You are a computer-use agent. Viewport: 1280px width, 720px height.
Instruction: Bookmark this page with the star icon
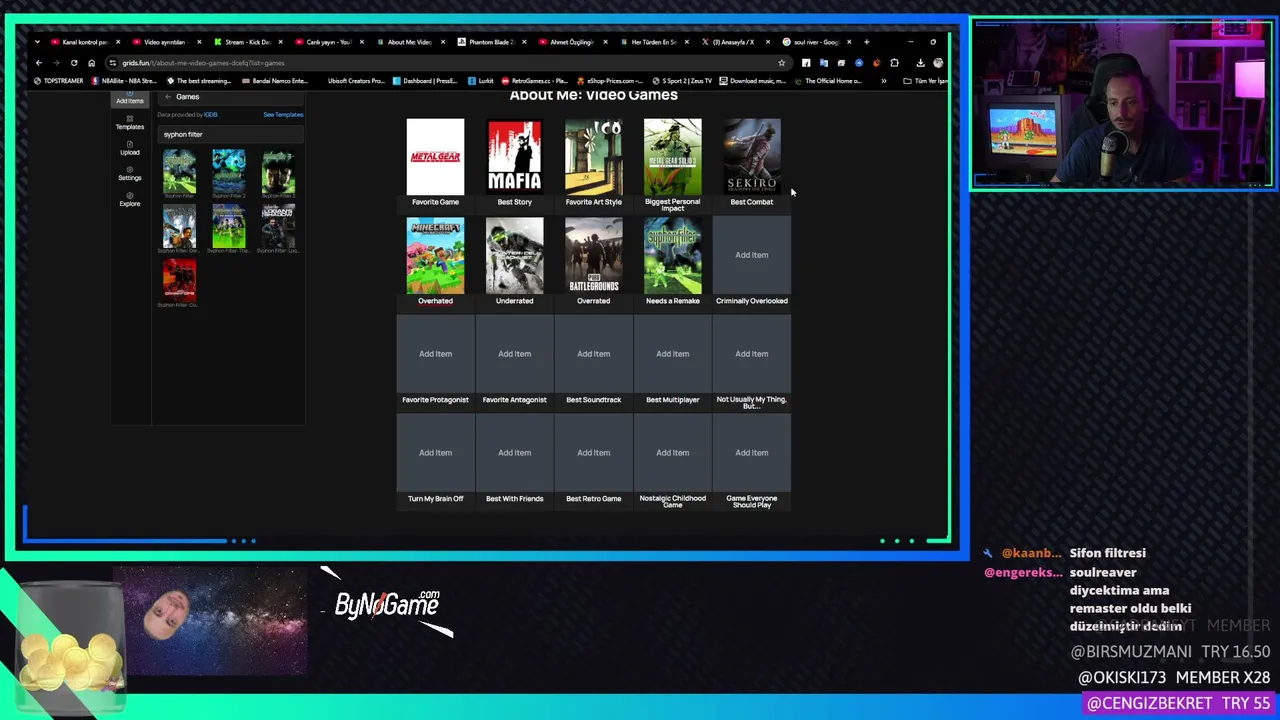[781, 63]
